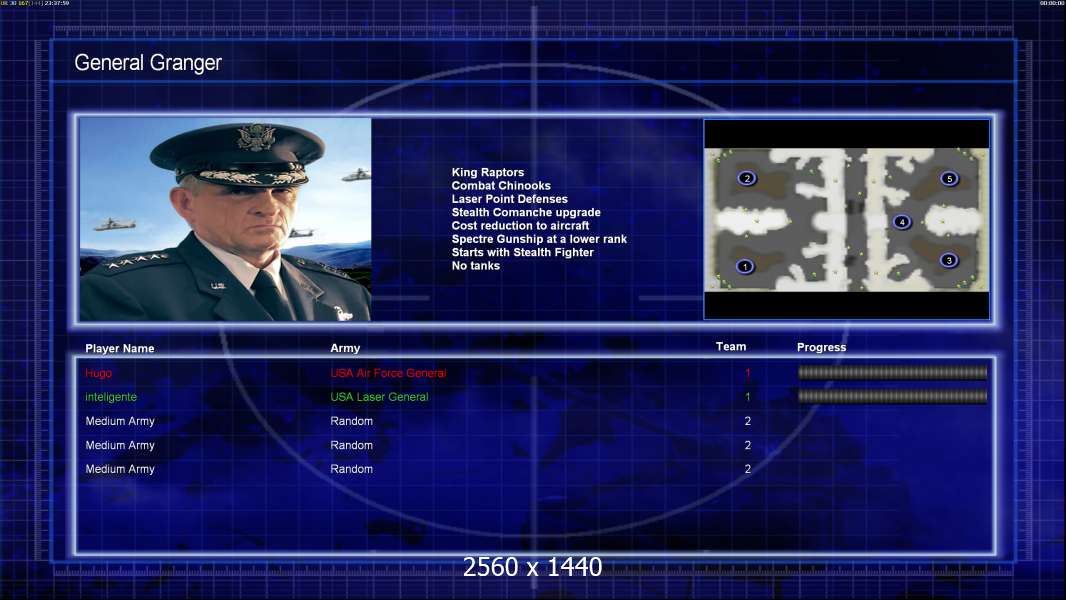Click USA Air Force General army text
The width and height of the screenshot is (1066, 600).
388,373
